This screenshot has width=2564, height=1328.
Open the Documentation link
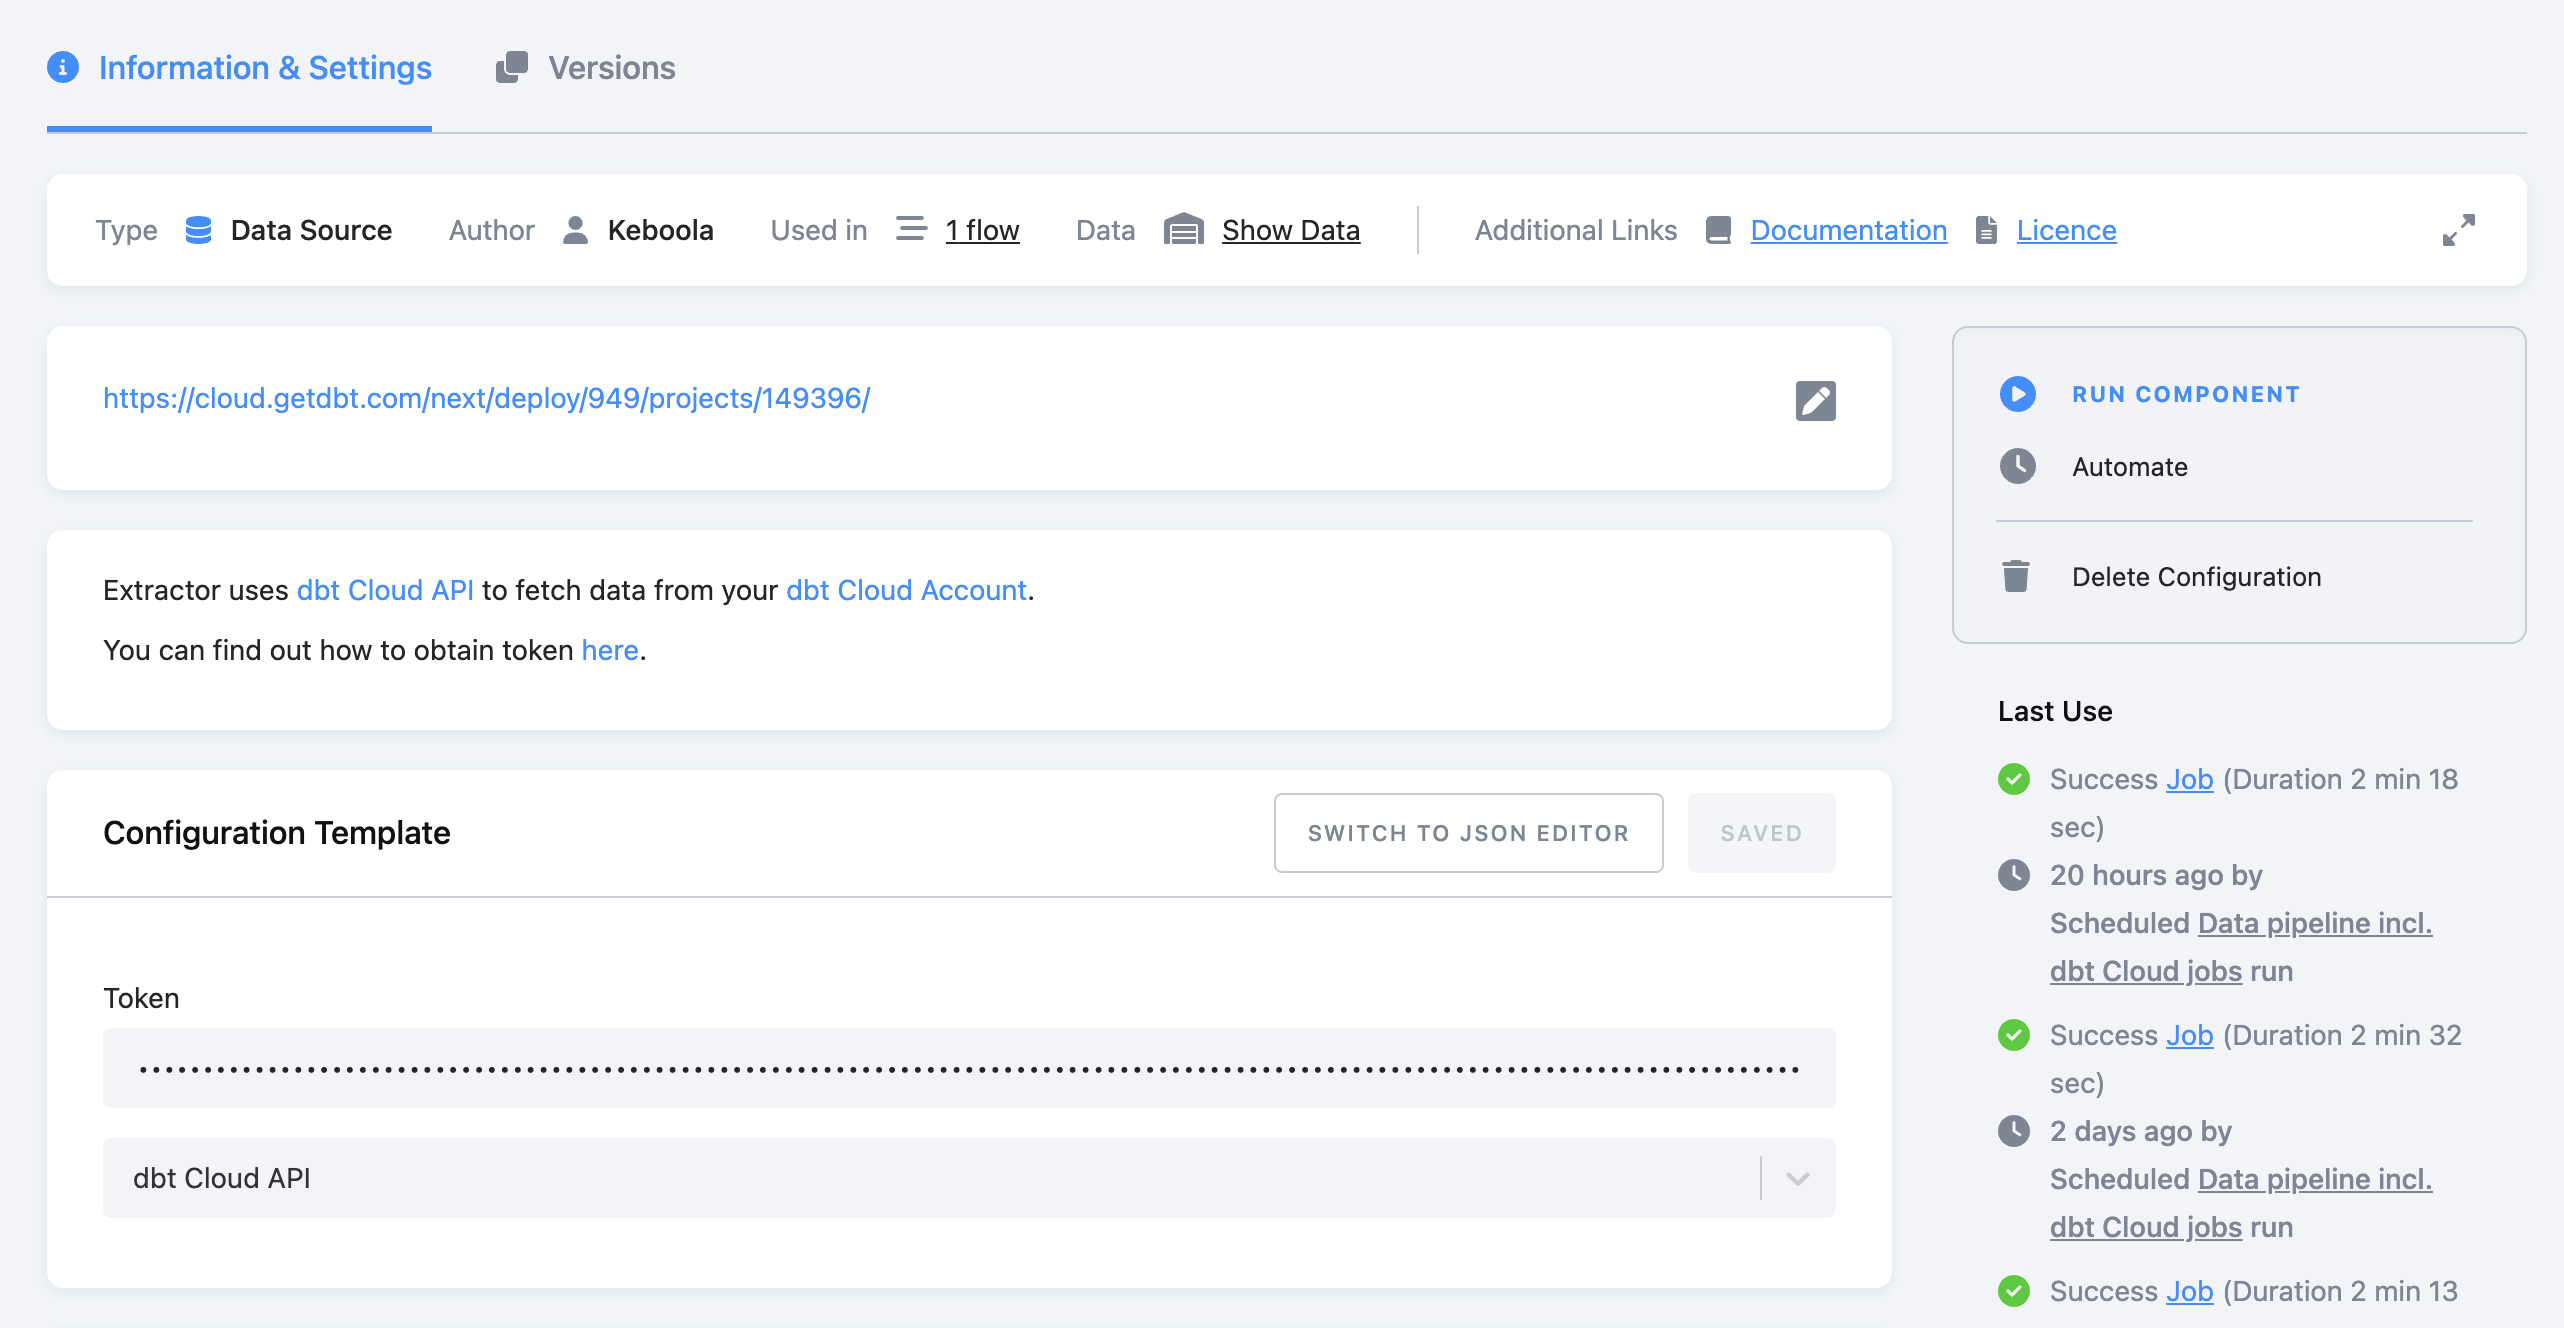pos(1849,230)
